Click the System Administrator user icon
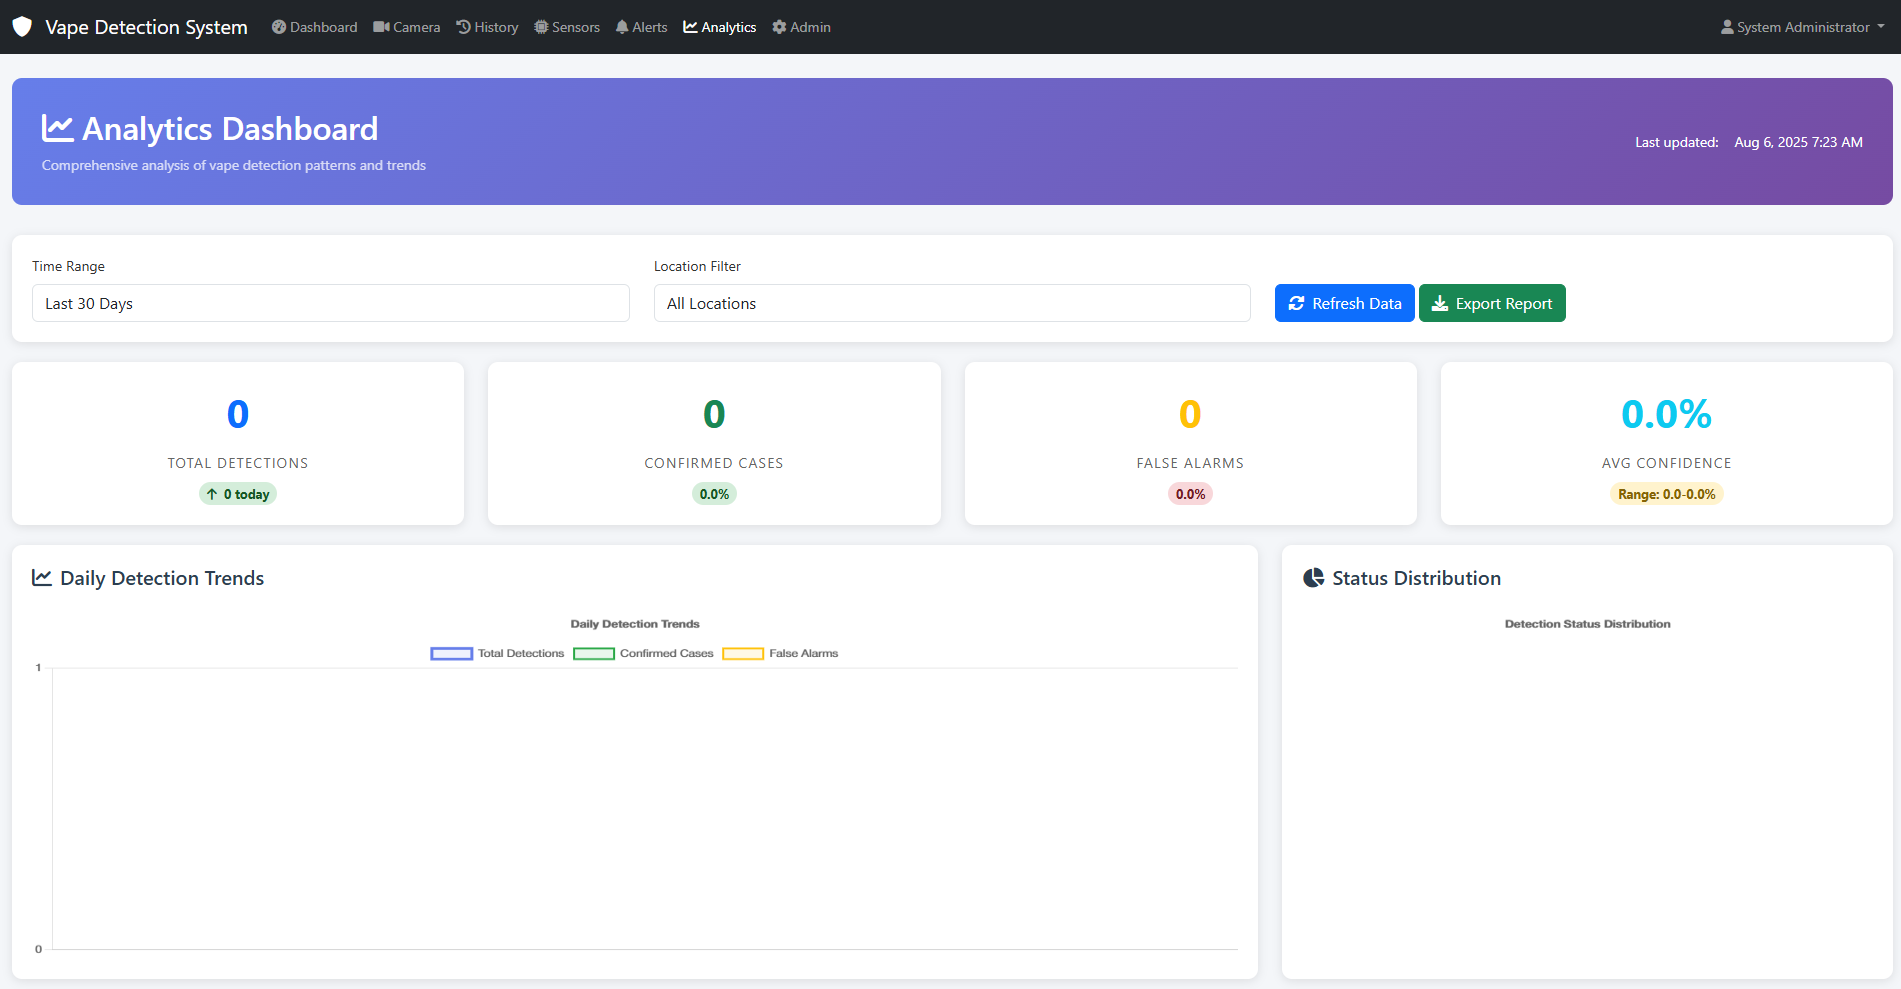Image resolution: width=1901 pixels, height=989 pixels. (x=1727, y=27)
